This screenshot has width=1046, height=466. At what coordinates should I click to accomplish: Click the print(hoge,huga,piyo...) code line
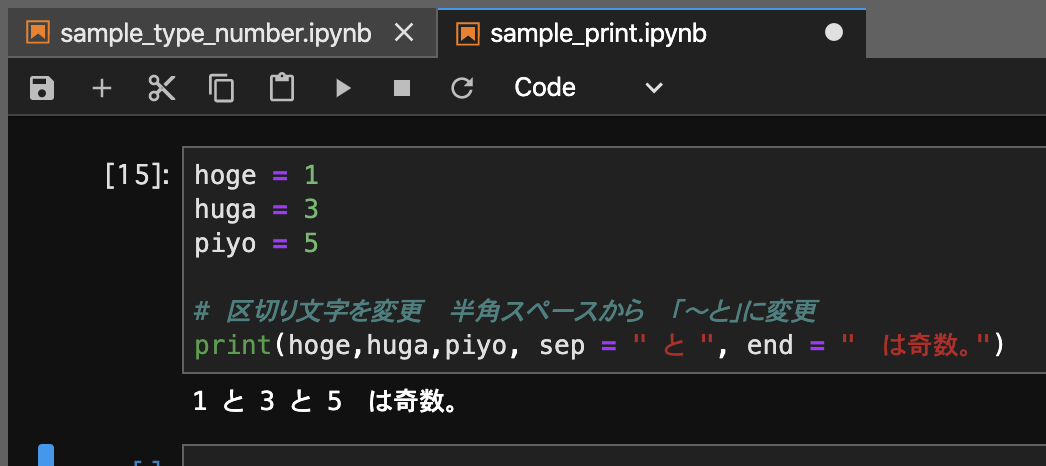[599, 345]
